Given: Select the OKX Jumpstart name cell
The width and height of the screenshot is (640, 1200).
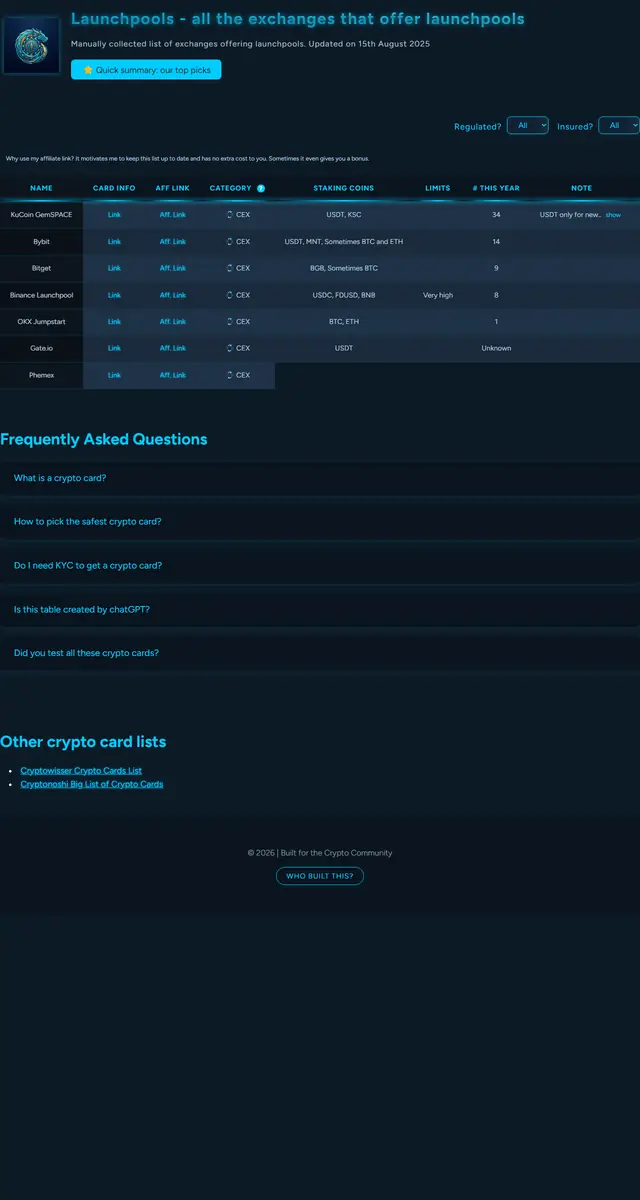Looking at the screenshot, I should (x=41, y=322).
